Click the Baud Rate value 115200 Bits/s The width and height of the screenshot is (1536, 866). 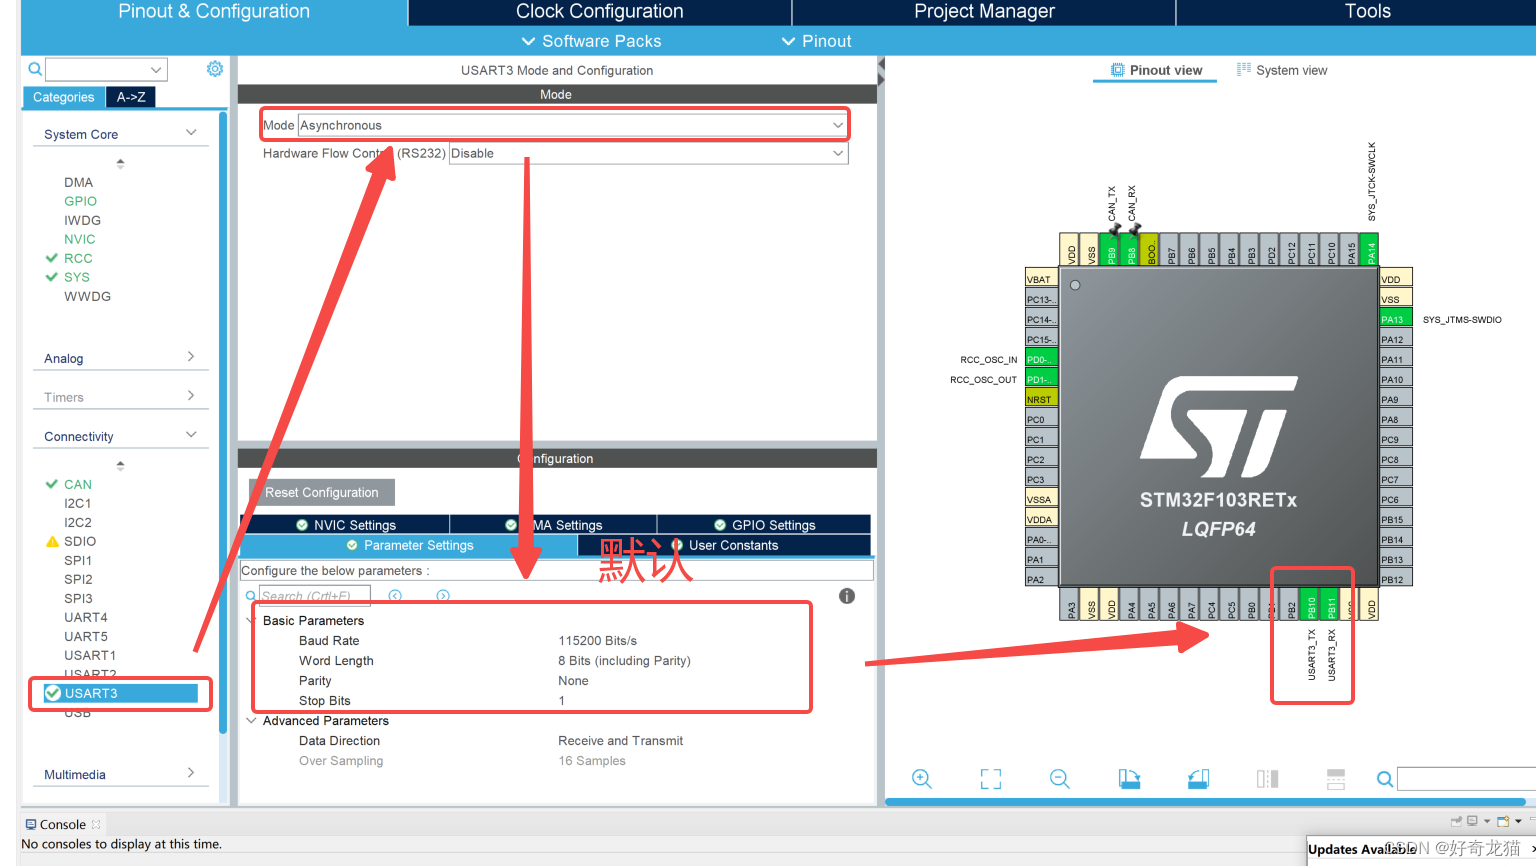click(597, 641)
